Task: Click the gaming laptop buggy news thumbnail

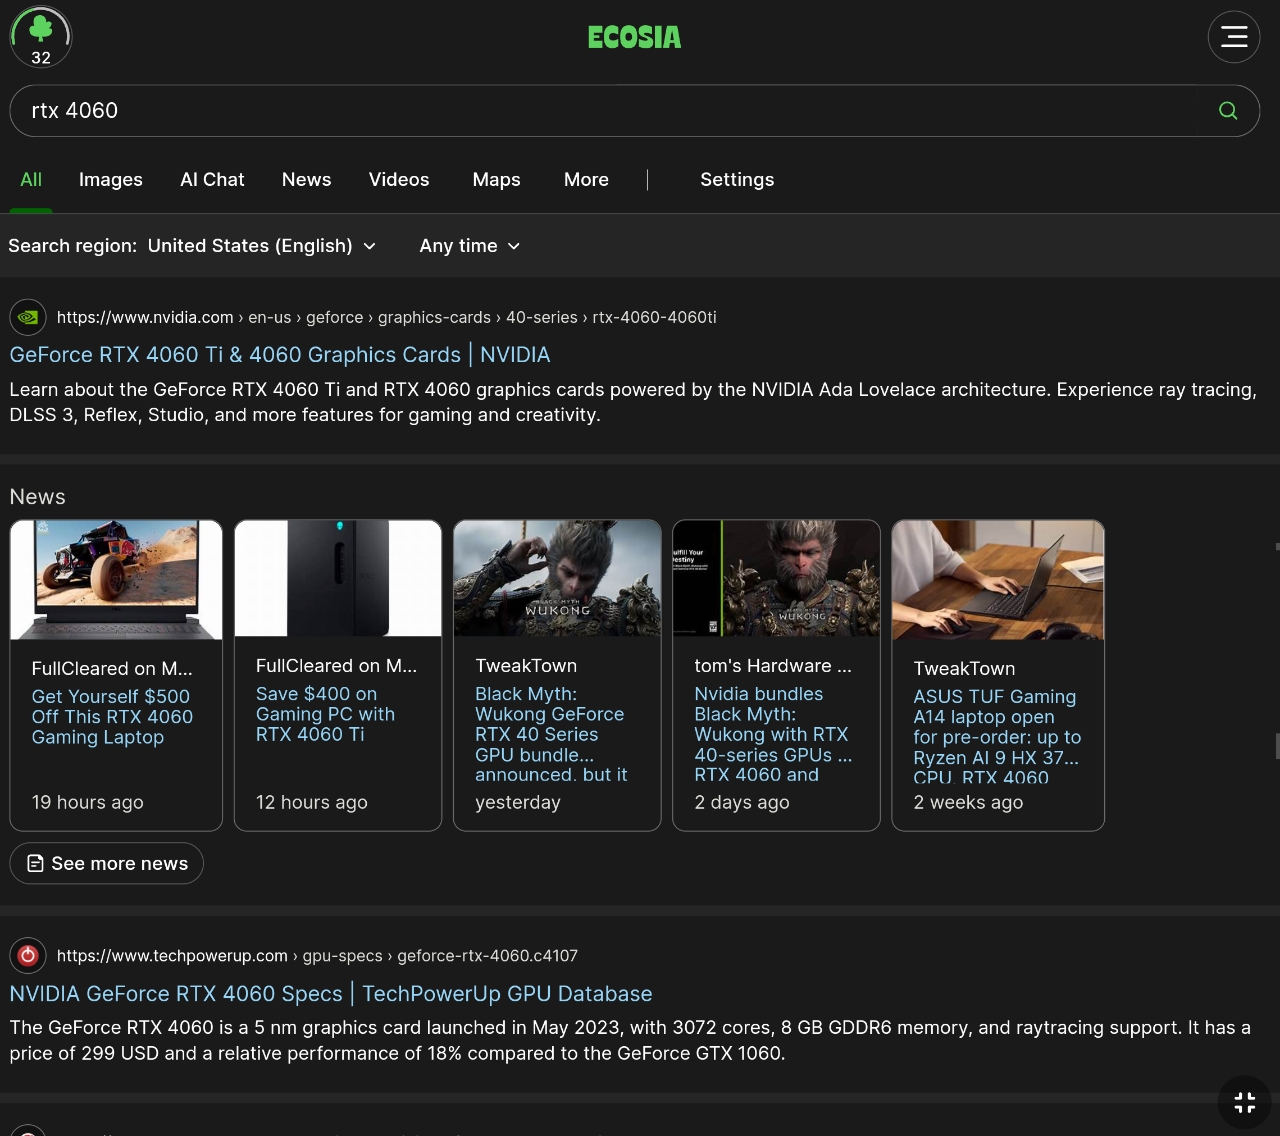Action: pyautogui.click(x=116, y=580)
